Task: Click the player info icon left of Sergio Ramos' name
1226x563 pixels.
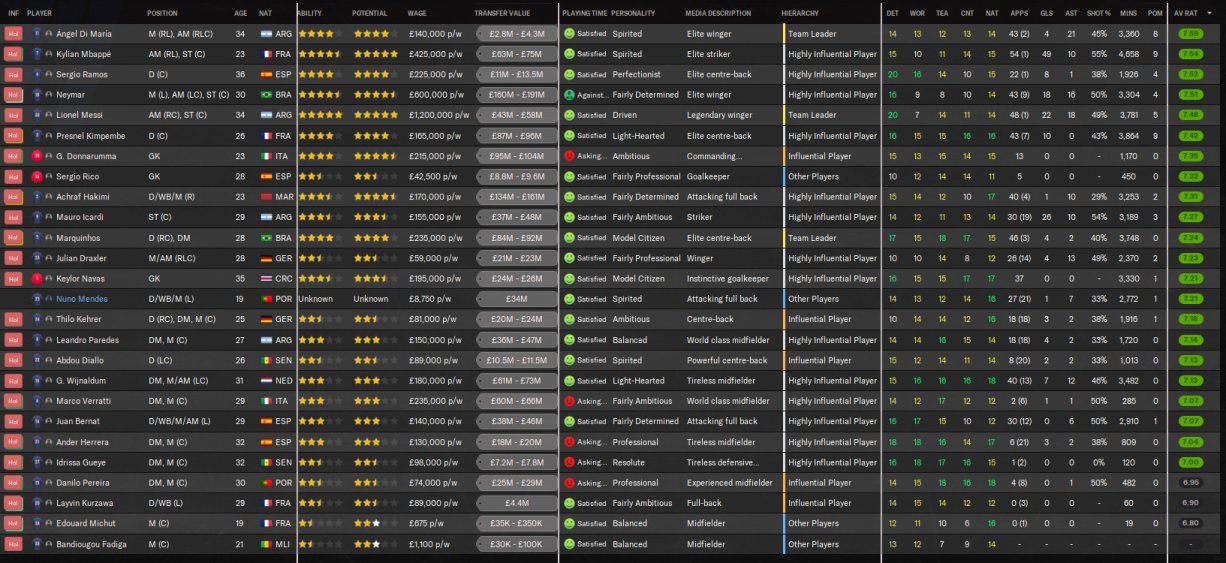Action: coord(48,74)
